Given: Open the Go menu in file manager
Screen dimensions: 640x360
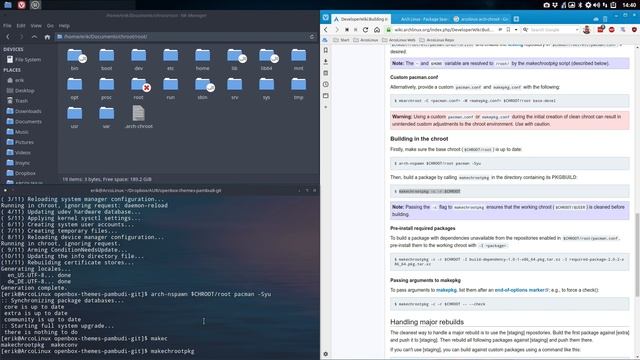Looking at the screenshot, I should (50, 26).
